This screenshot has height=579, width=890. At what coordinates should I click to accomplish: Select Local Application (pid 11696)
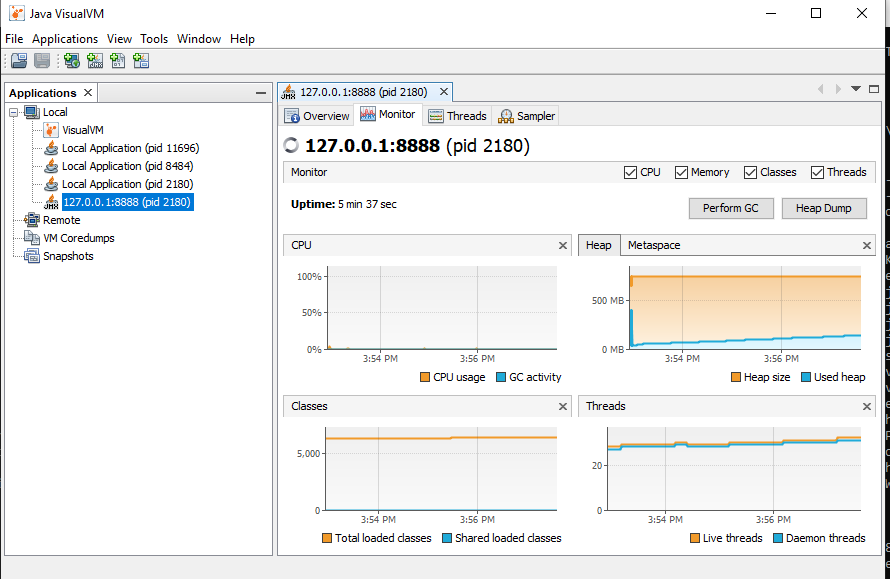coord(131,148)
